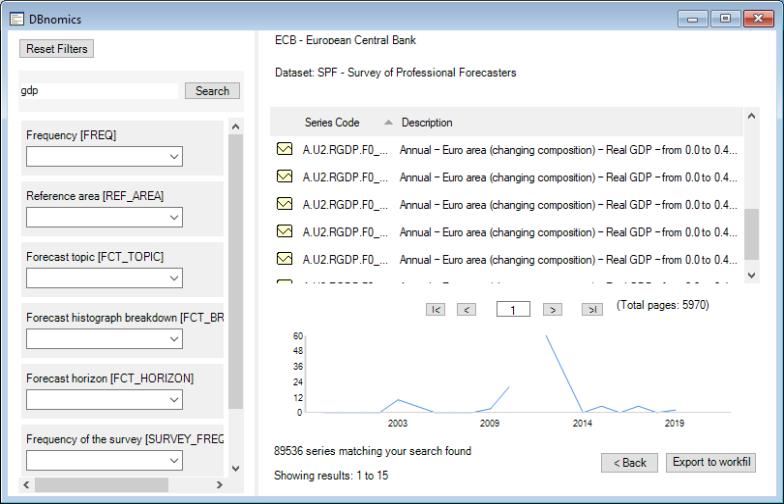Expand the Forecast histograph breakdown dropdown
Image resolution: width=784 pixels, height=504 pixels.
pyautogui.click(x=105, y=339)
